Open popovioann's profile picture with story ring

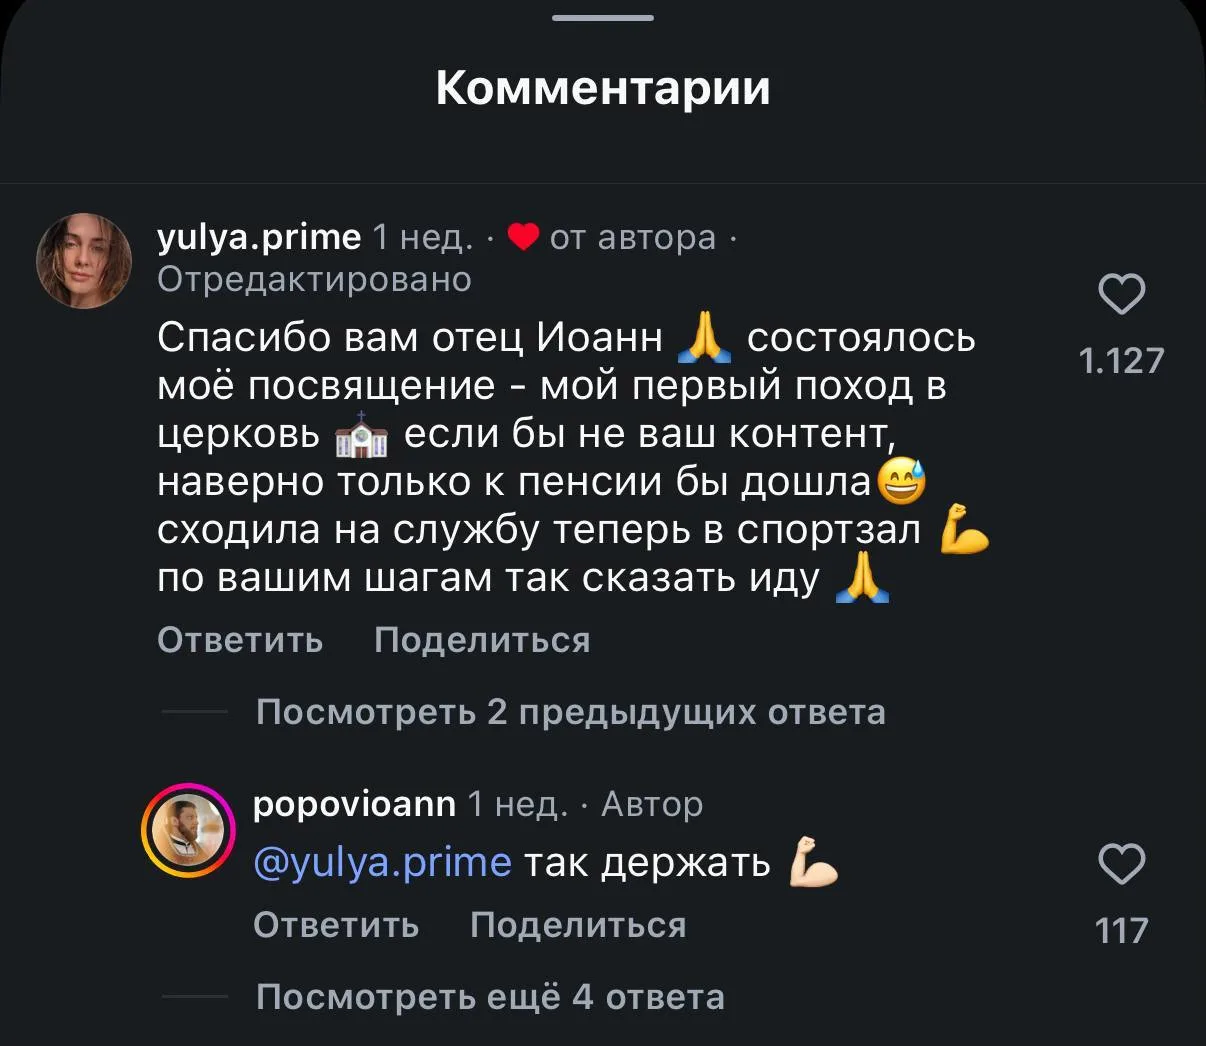(187, 829)
